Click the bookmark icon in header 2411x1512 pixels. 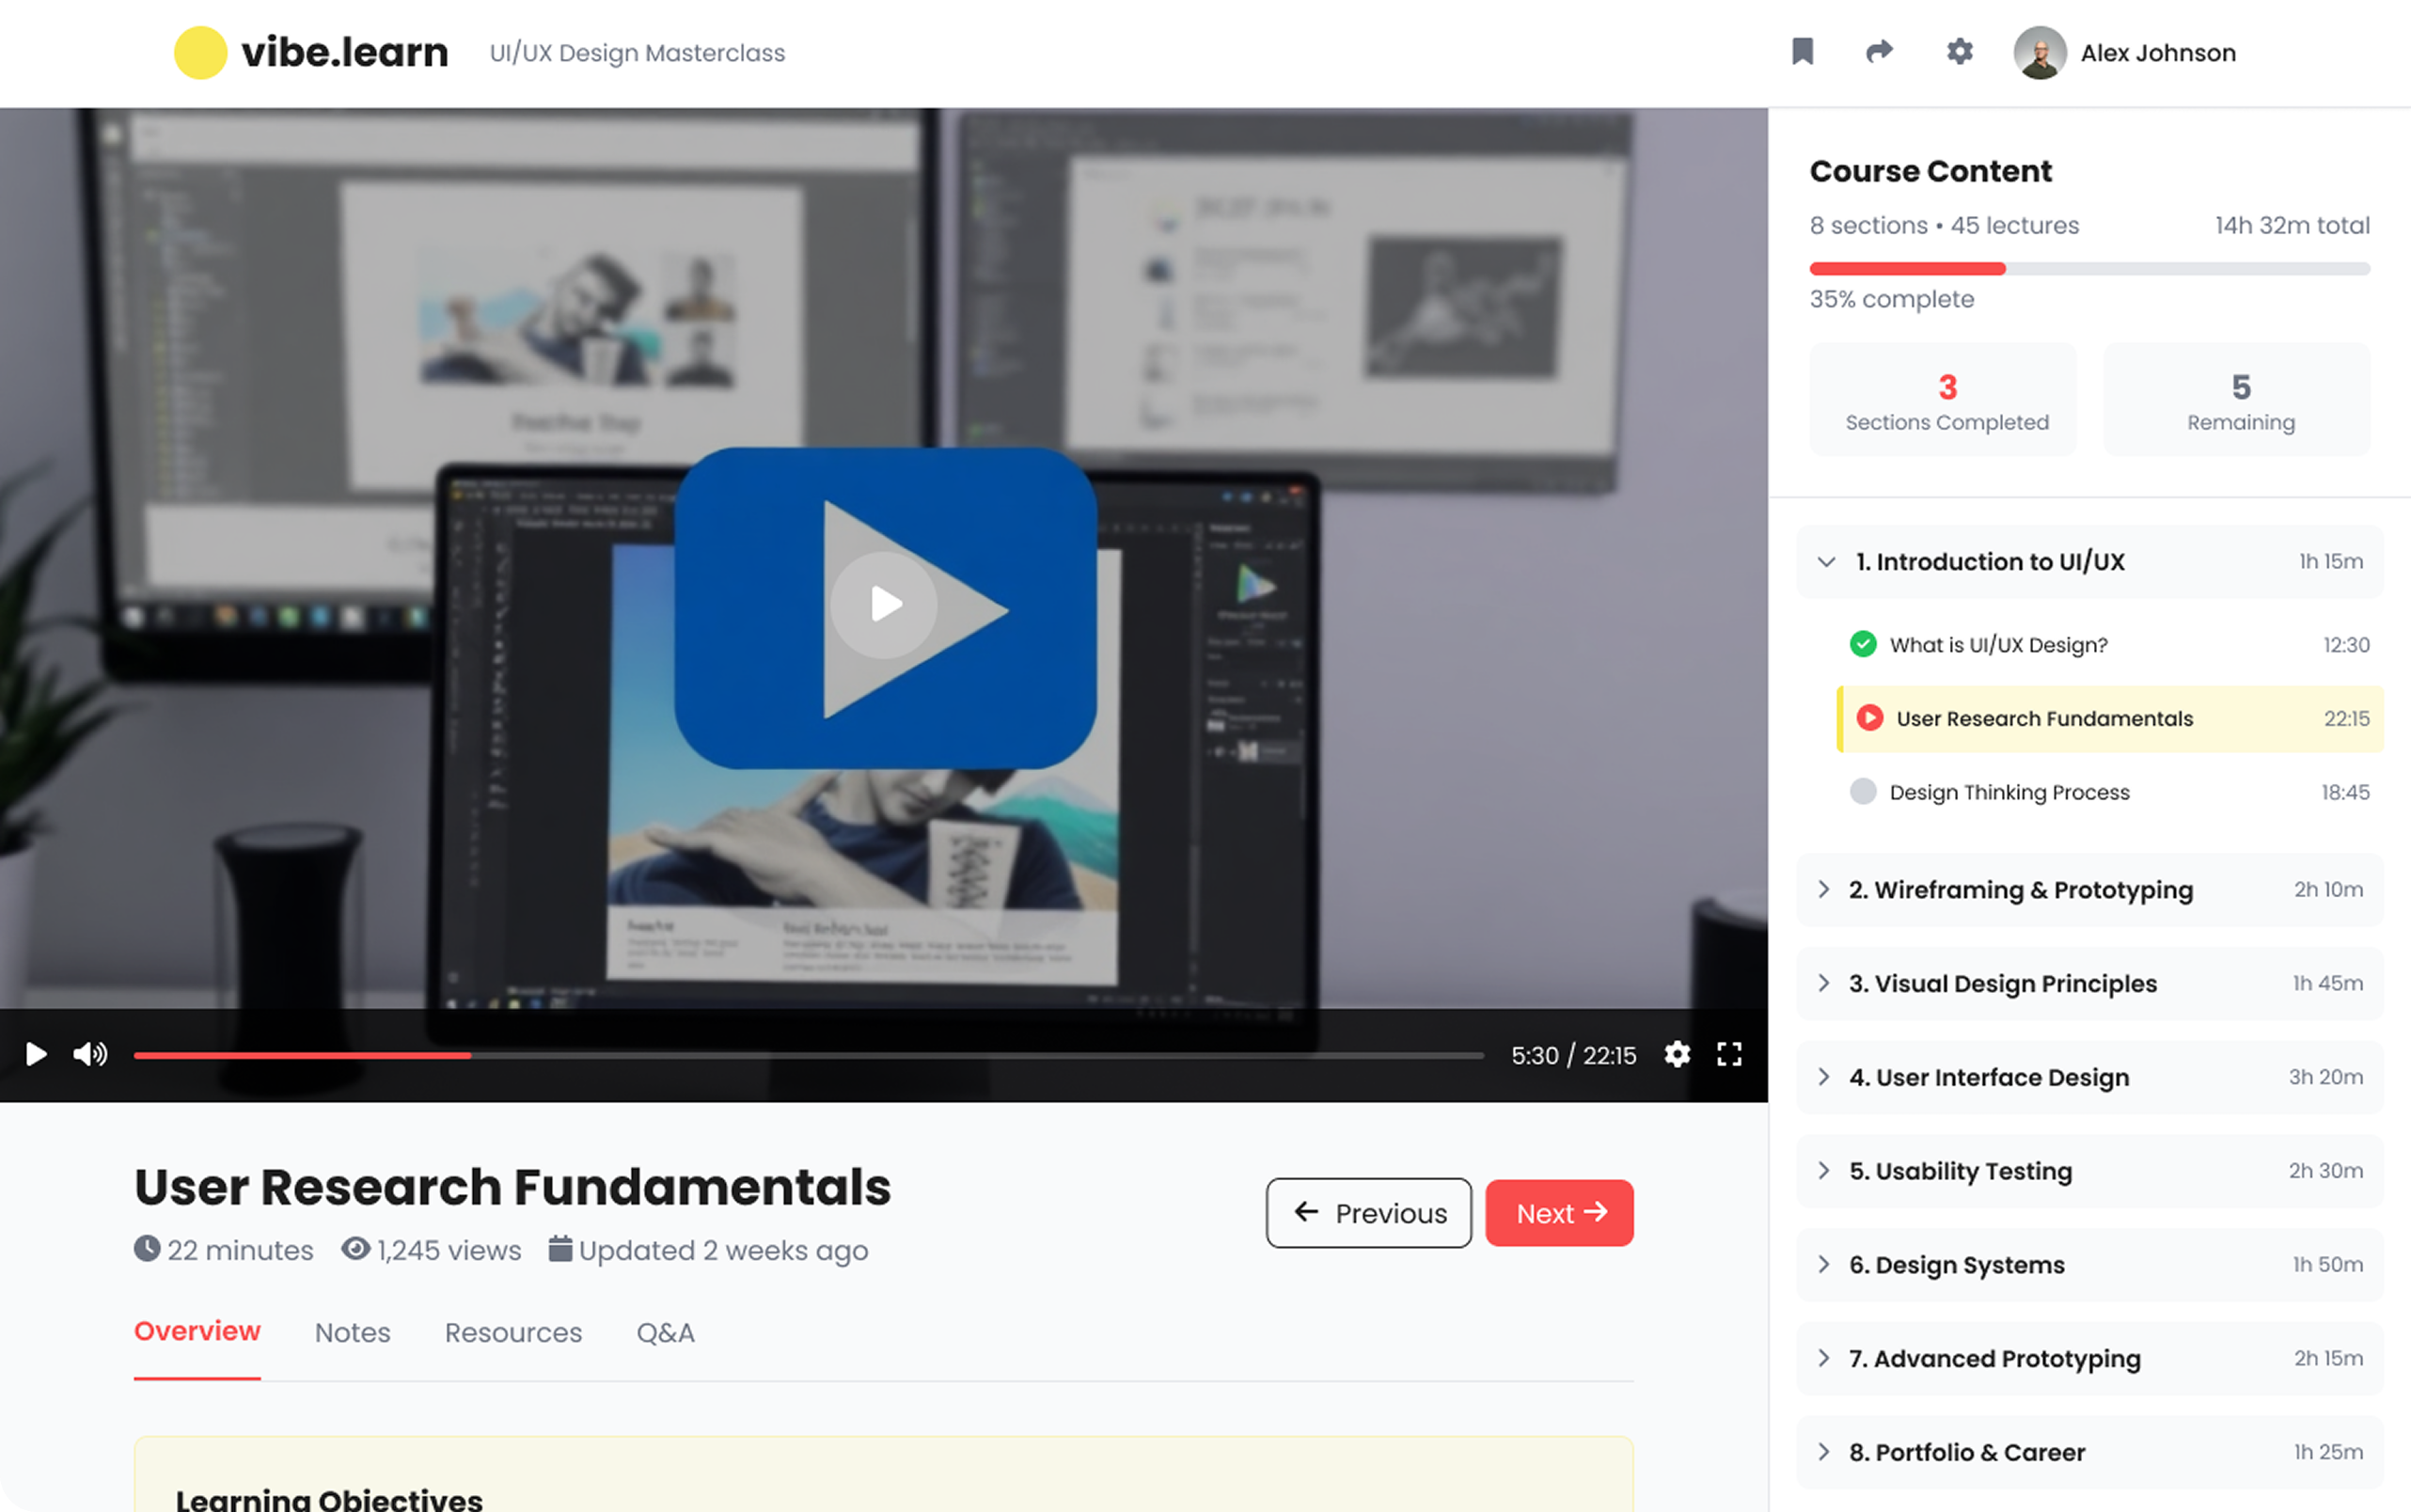(1802, 52)
